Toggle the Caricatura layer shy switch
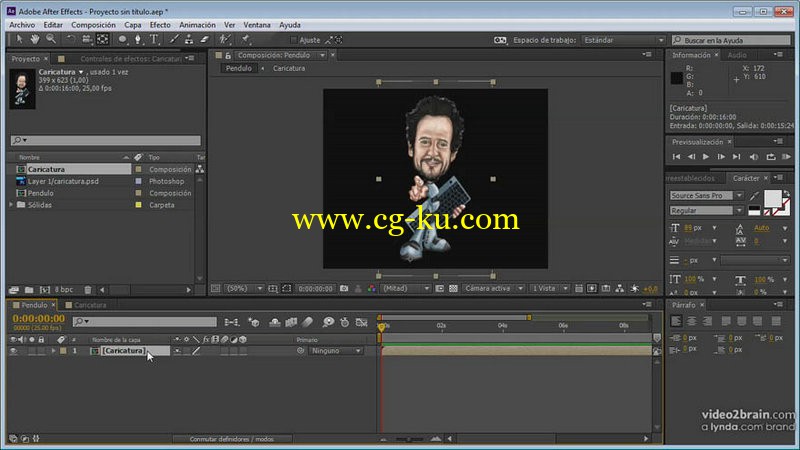Screen dimensions: 800x450 177,351
